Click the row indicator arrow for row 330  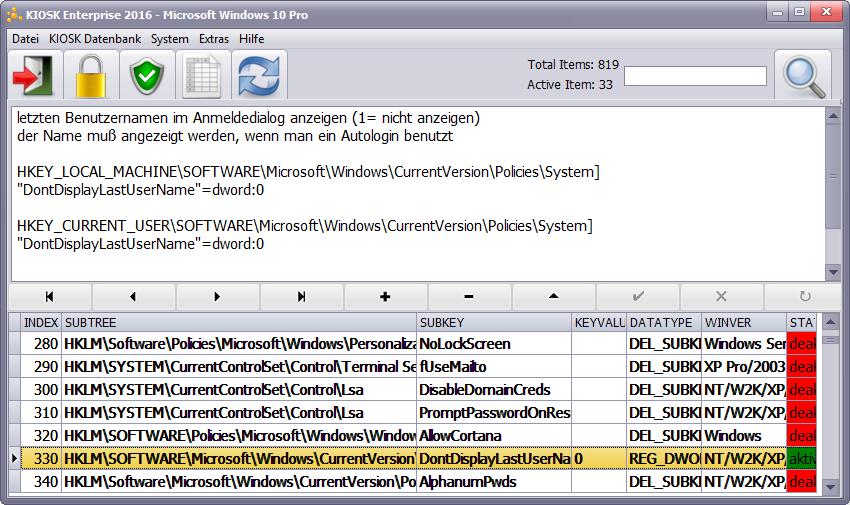(15, 459)
